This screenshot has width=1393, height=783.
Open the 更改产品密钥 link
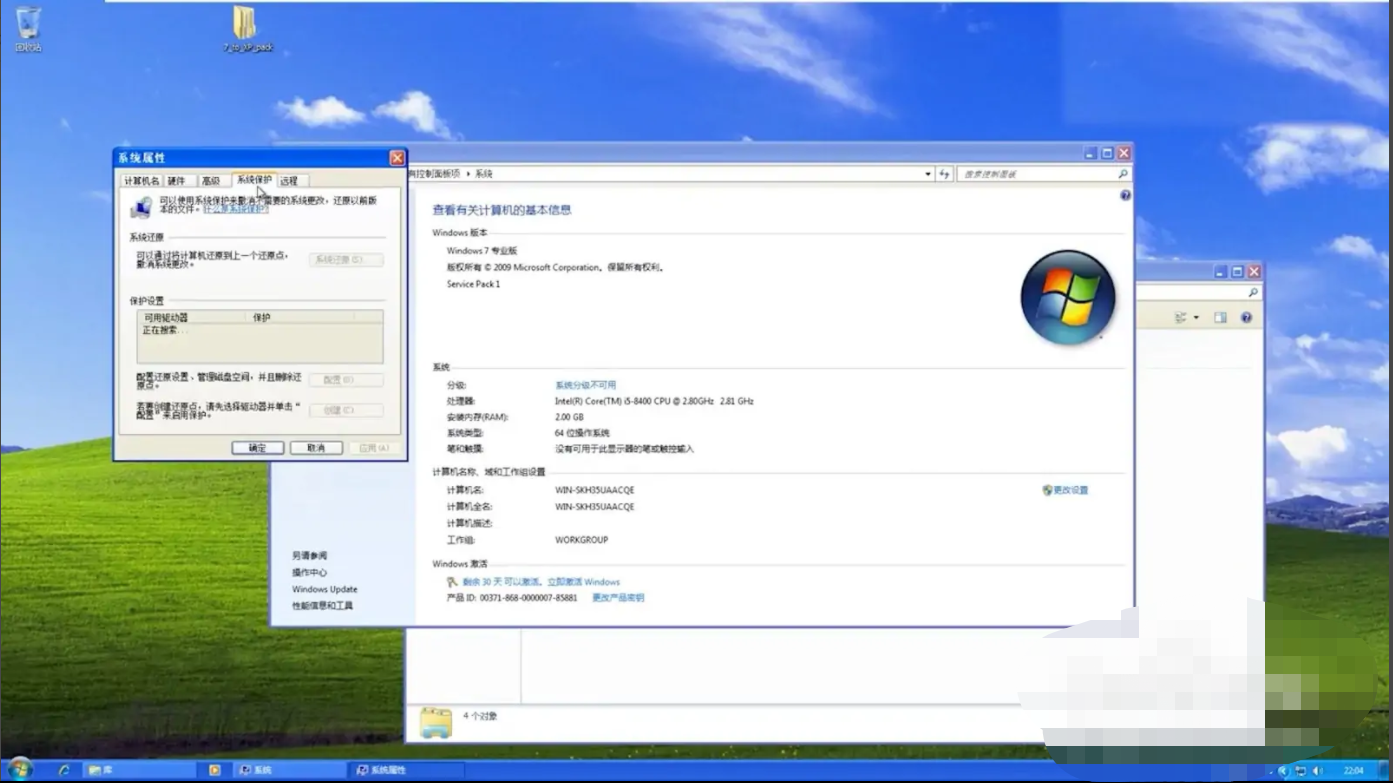point(618,598)
